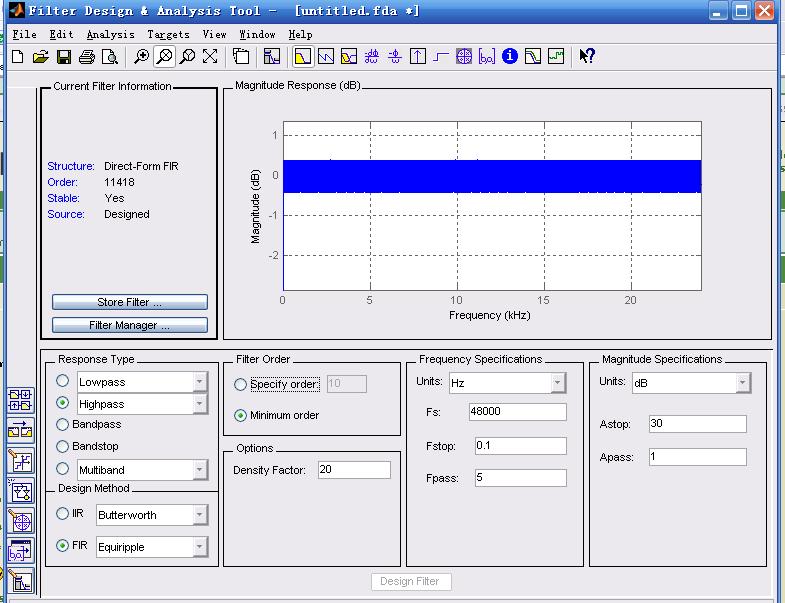Screen dimensions: 785x603
Task: Choose FIR design method radio button
Action: [63, 545]
